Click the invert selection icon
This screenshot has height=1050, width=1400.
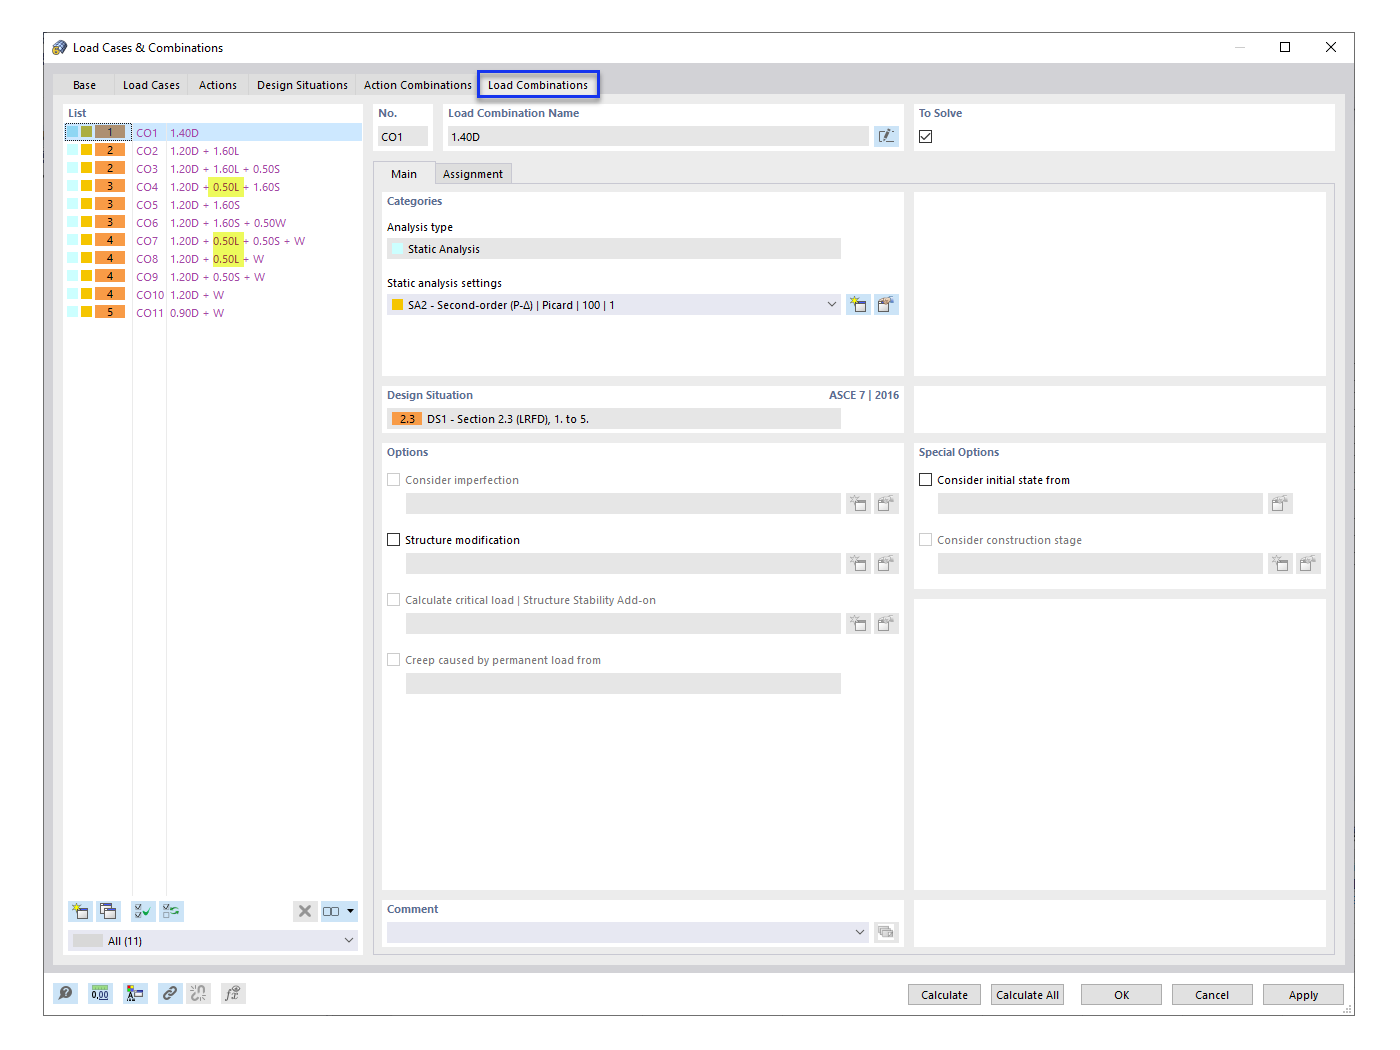172,911
